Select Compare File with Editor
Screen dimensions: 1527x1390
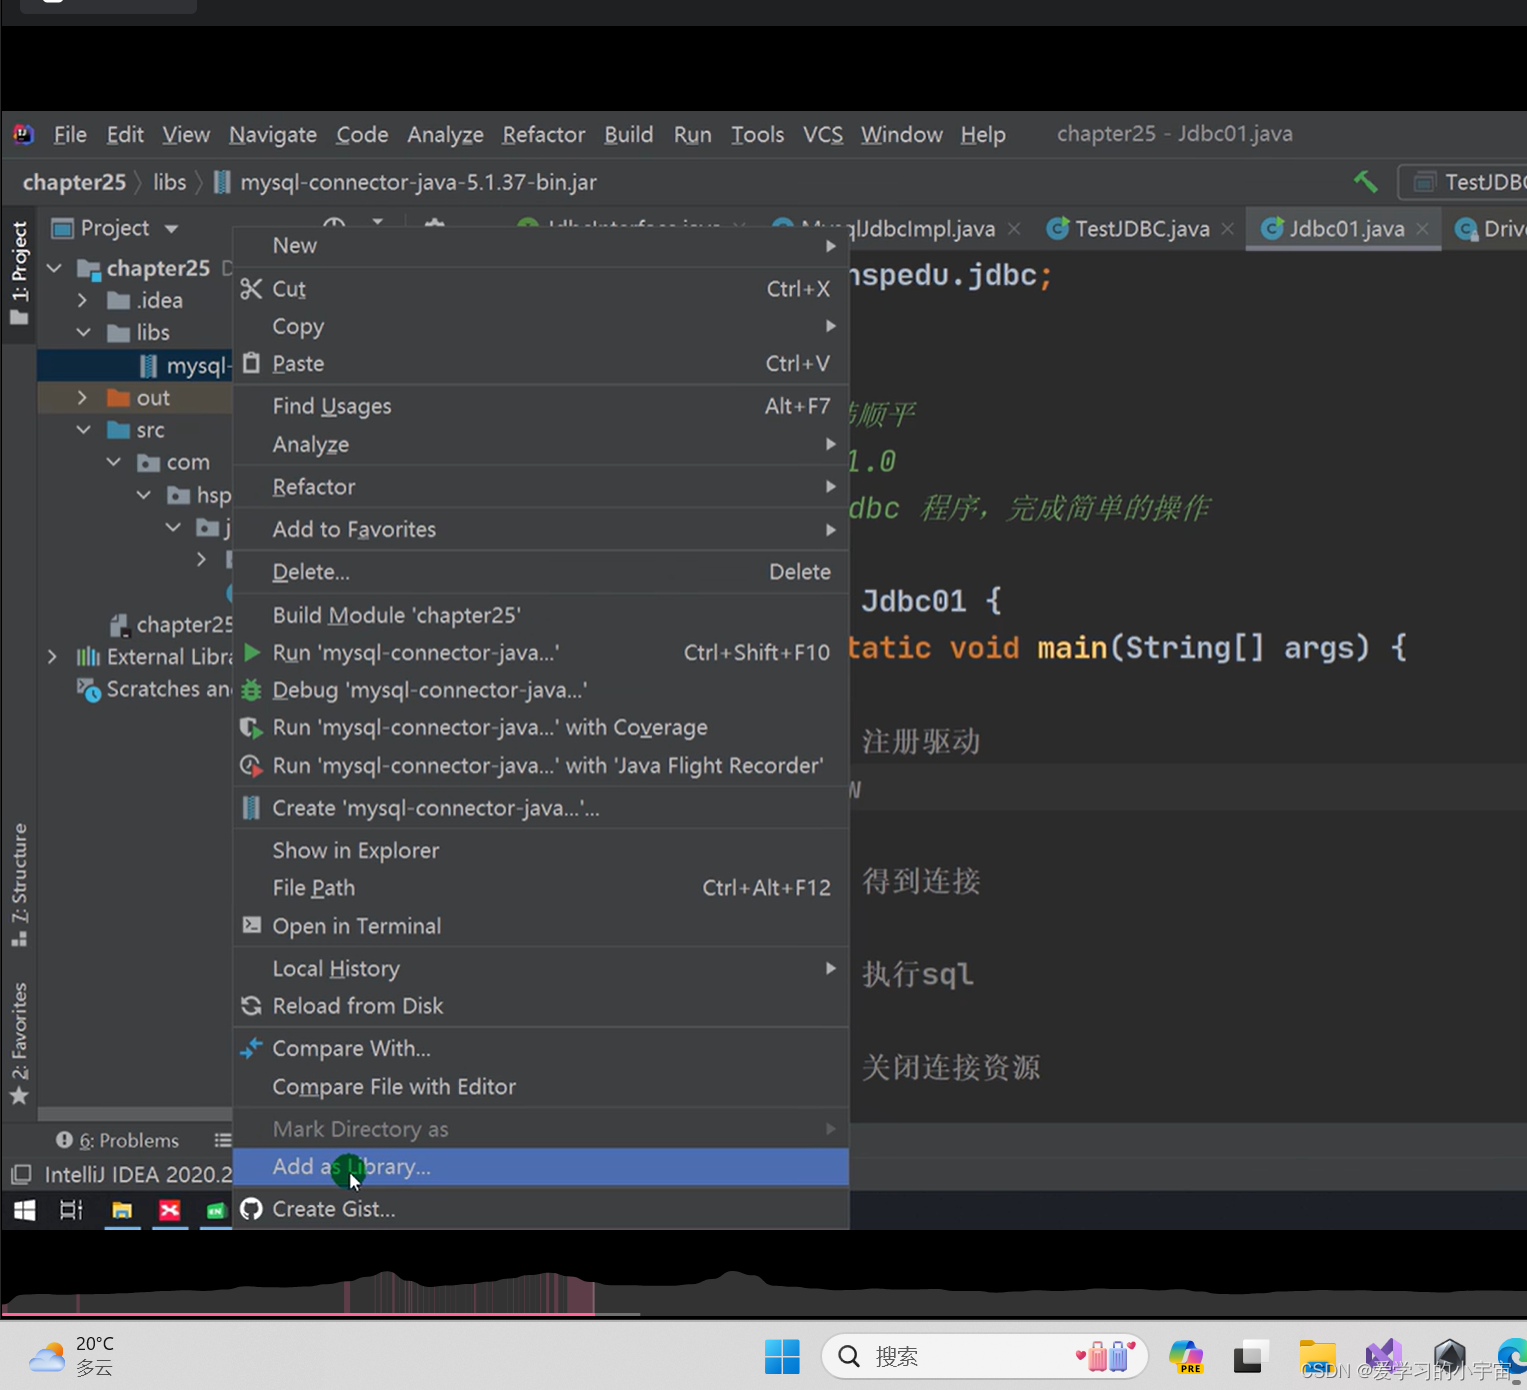point(541,1086)
